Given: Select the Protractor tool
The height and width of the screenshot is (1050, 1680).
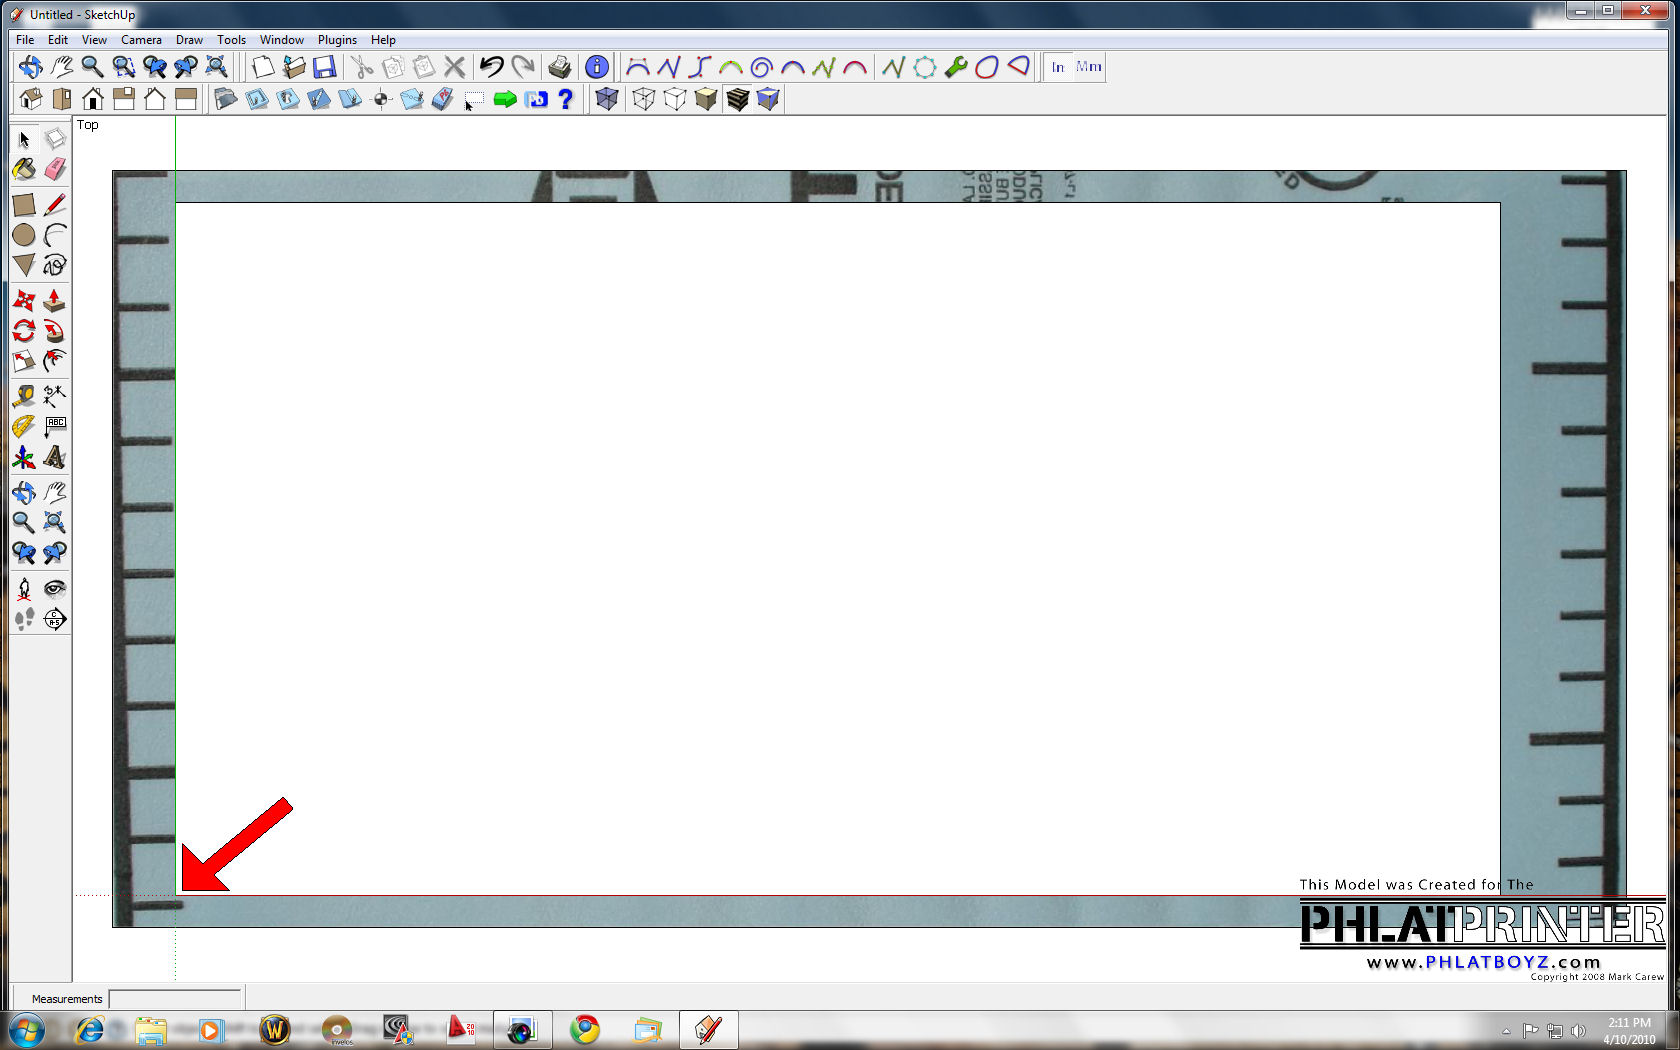Looking at the screenshot, I should [x=24, y=427].
